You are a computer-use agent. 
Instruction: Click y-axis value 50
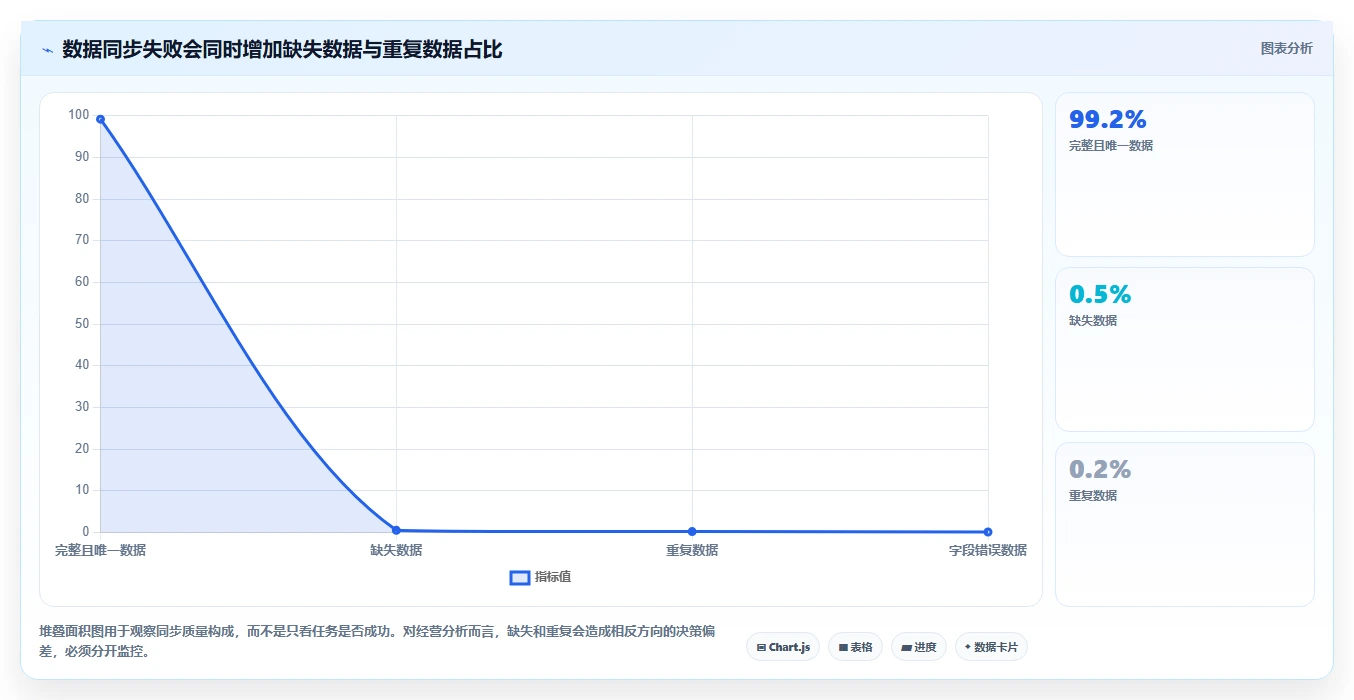[82, 323]
